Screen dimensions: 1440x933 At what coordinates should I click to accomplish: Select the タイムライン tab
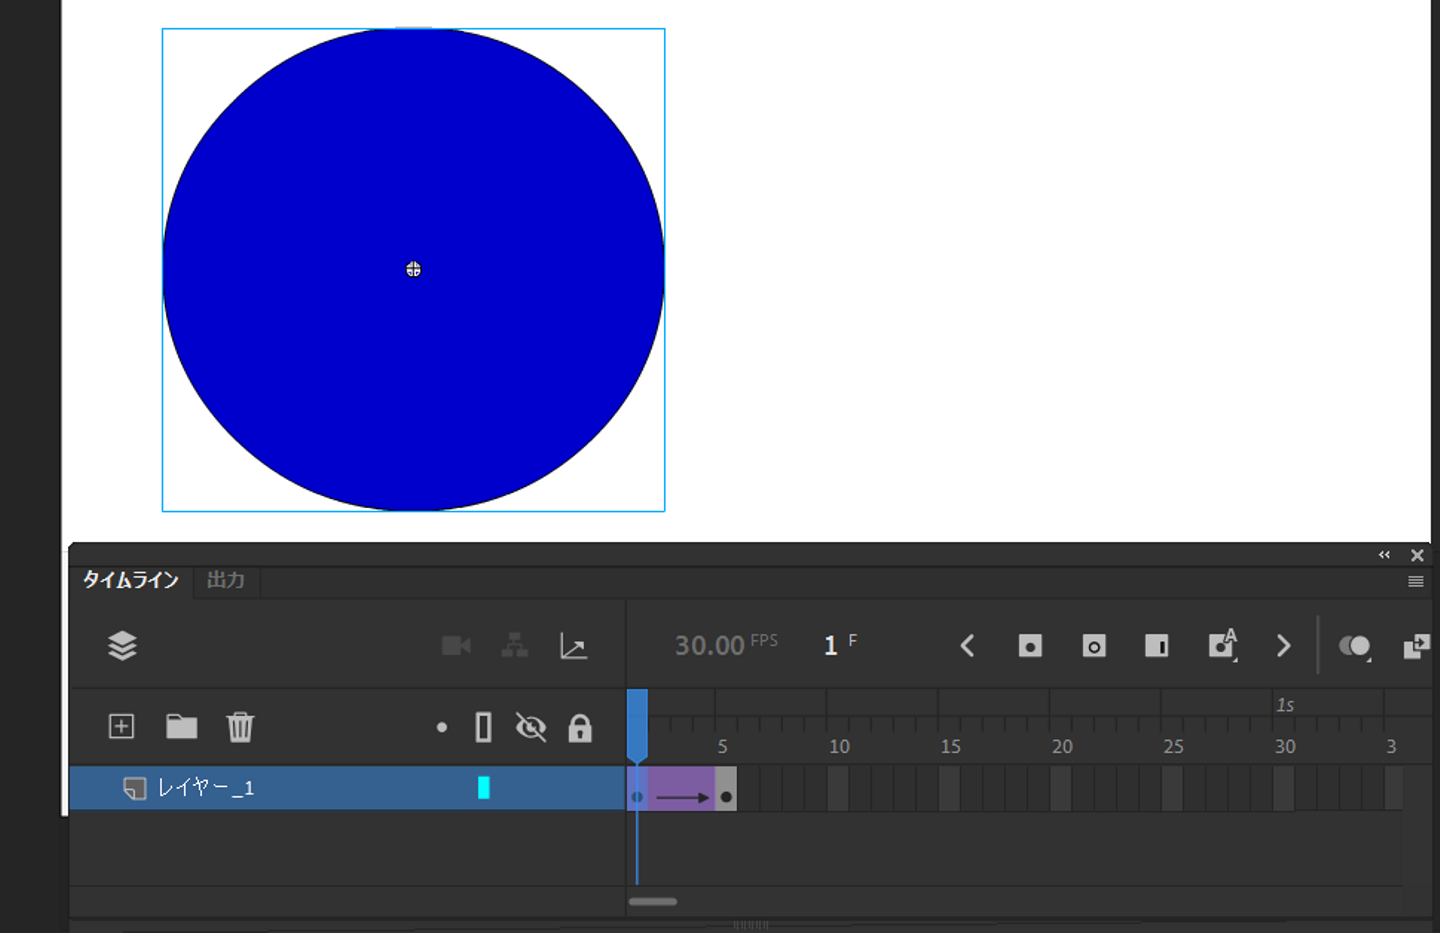[x=130, y=580]
